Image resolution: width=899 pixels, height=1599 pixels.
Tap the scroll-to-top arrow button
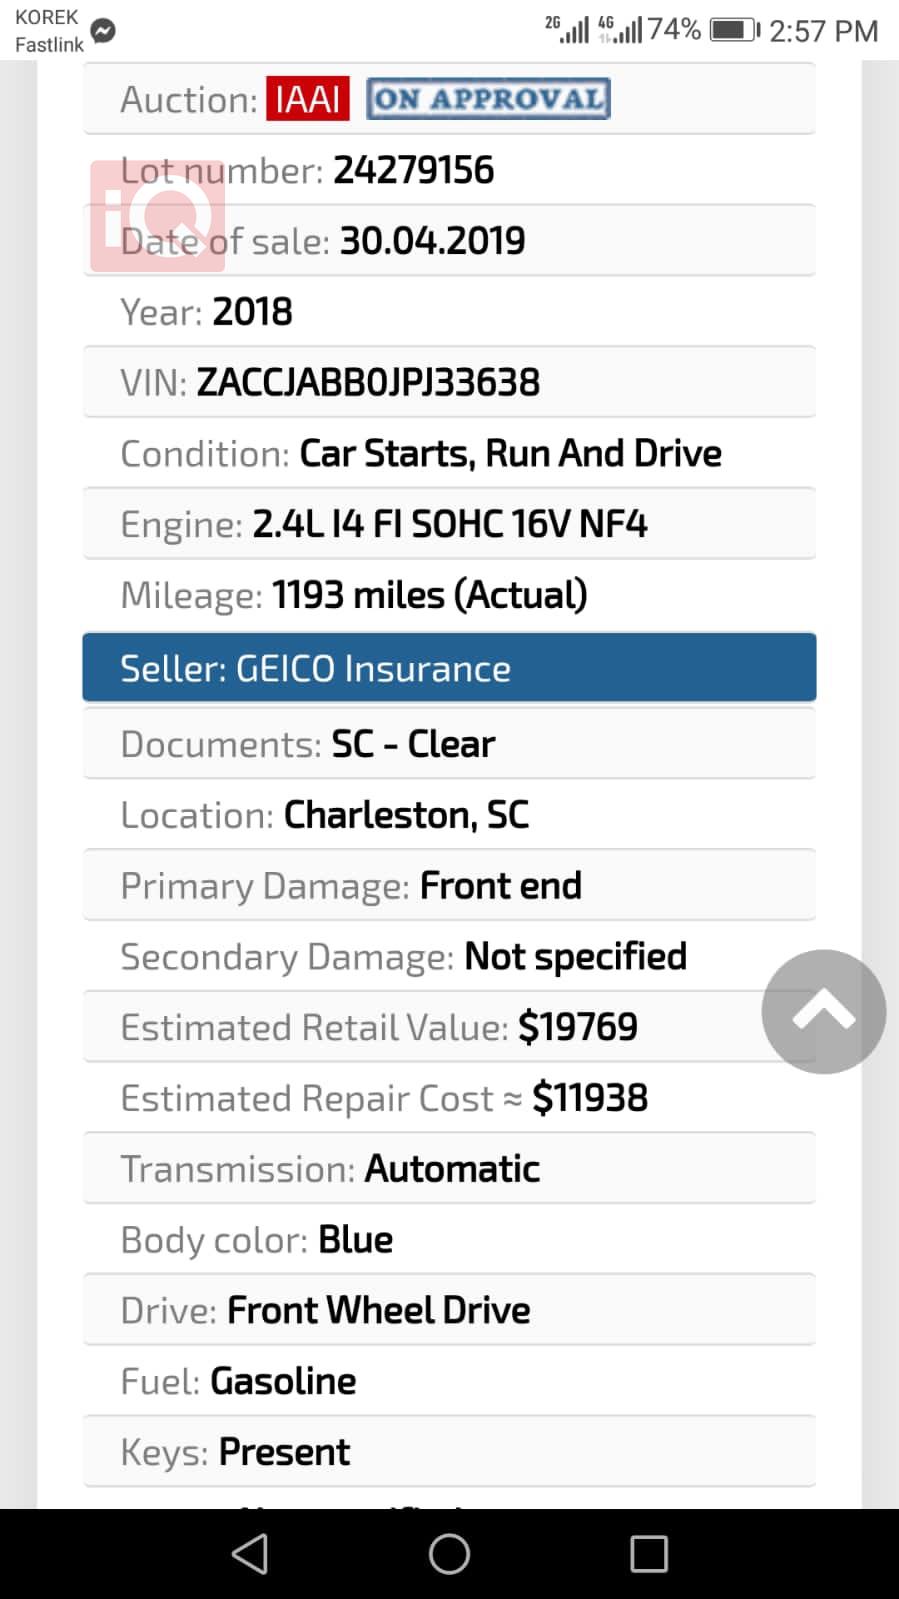(823, 1011)
